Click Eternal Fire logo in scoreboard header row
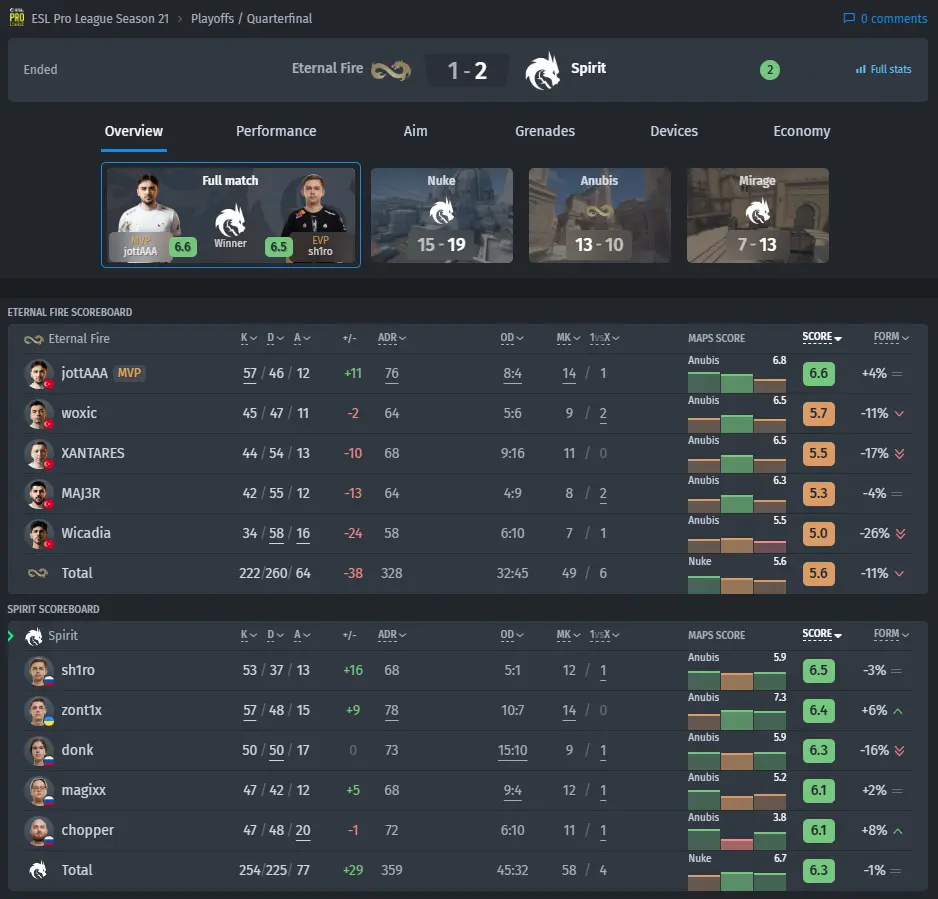Image resolution: width=938 pixels, height=899 pixels. (x=34, y=339)
